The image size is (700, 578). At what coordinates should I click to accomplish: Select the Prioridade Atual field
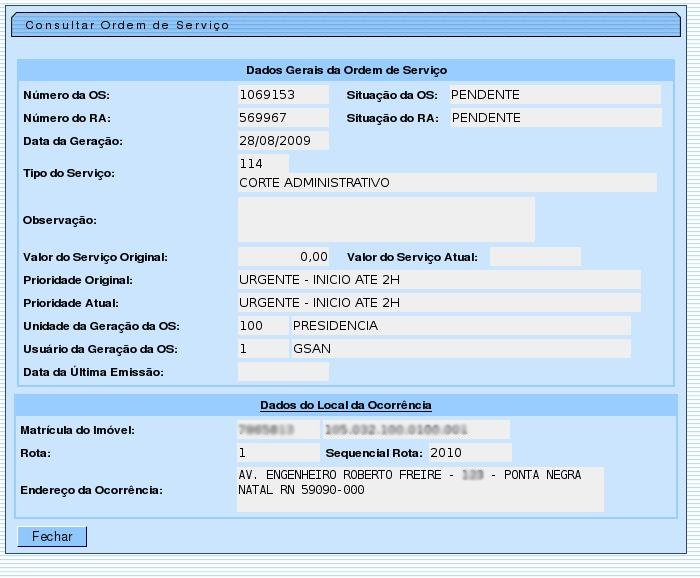point(439,303)
